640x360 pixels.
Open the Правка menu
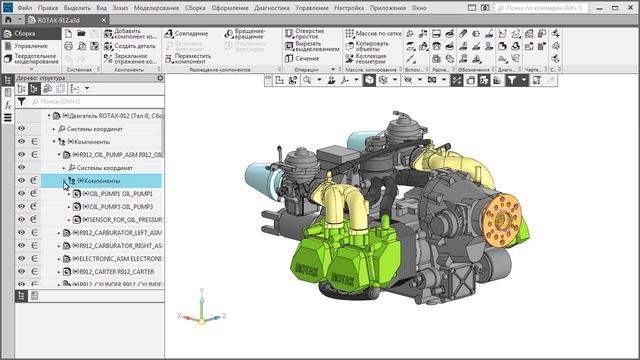pos(48,8)
